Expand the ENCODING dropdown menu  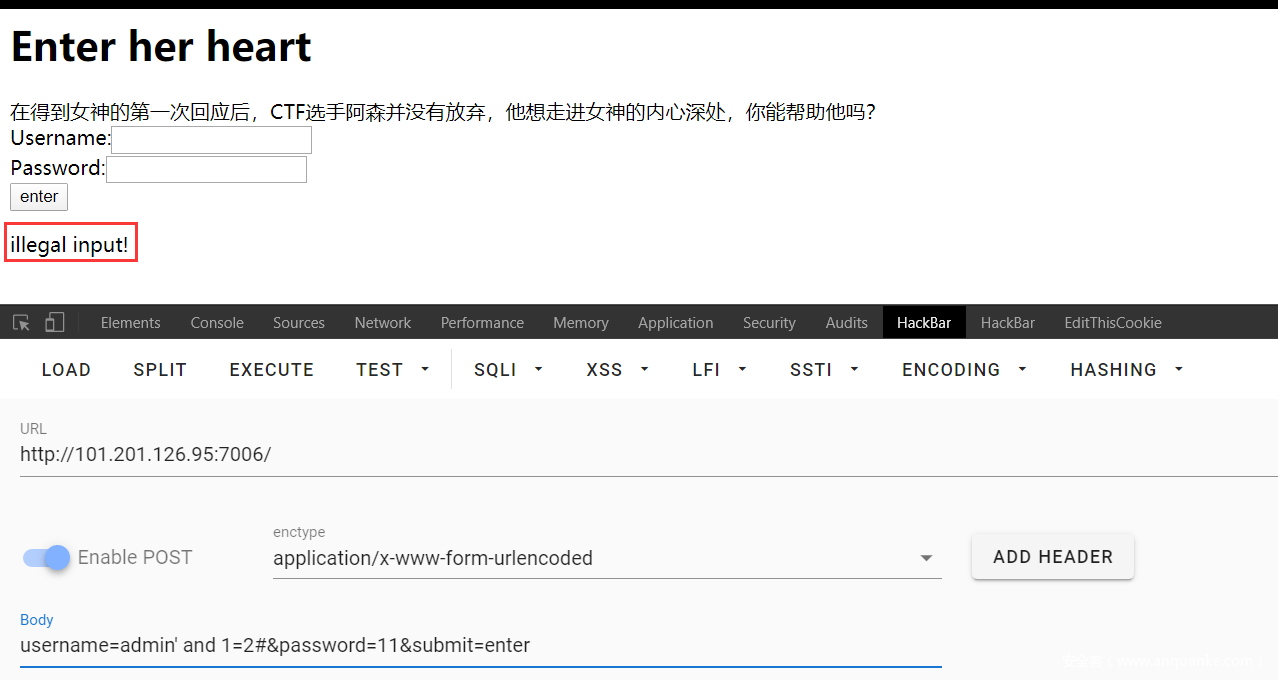964,370
